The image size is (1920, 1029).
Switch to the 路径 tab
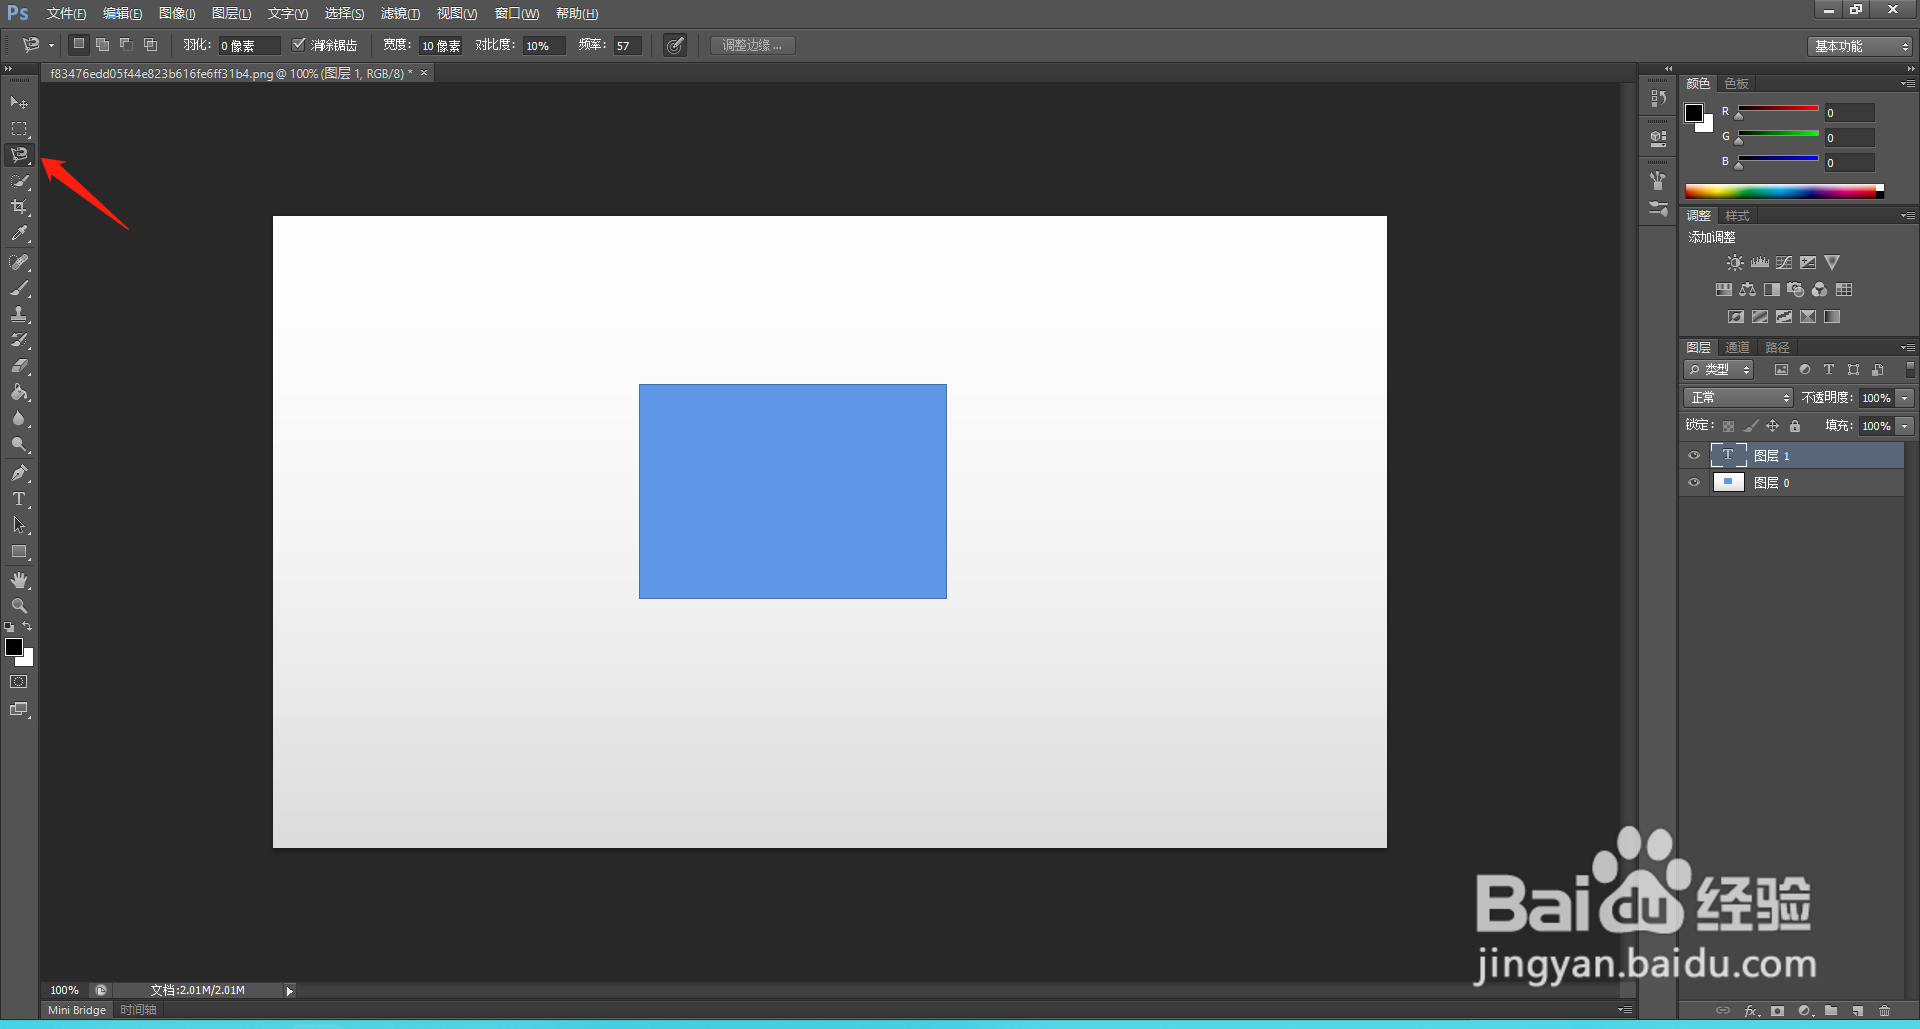(1777, 347)
